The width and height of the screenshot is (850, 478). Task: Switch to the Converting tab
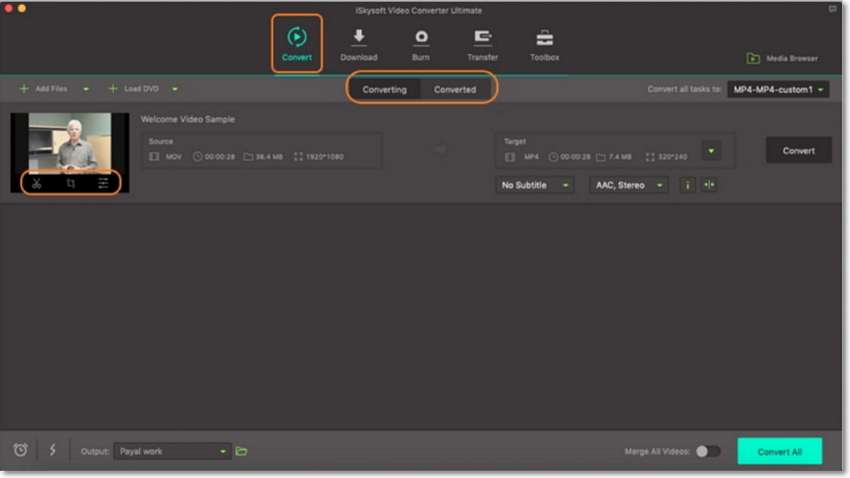[x=384, y=89]
